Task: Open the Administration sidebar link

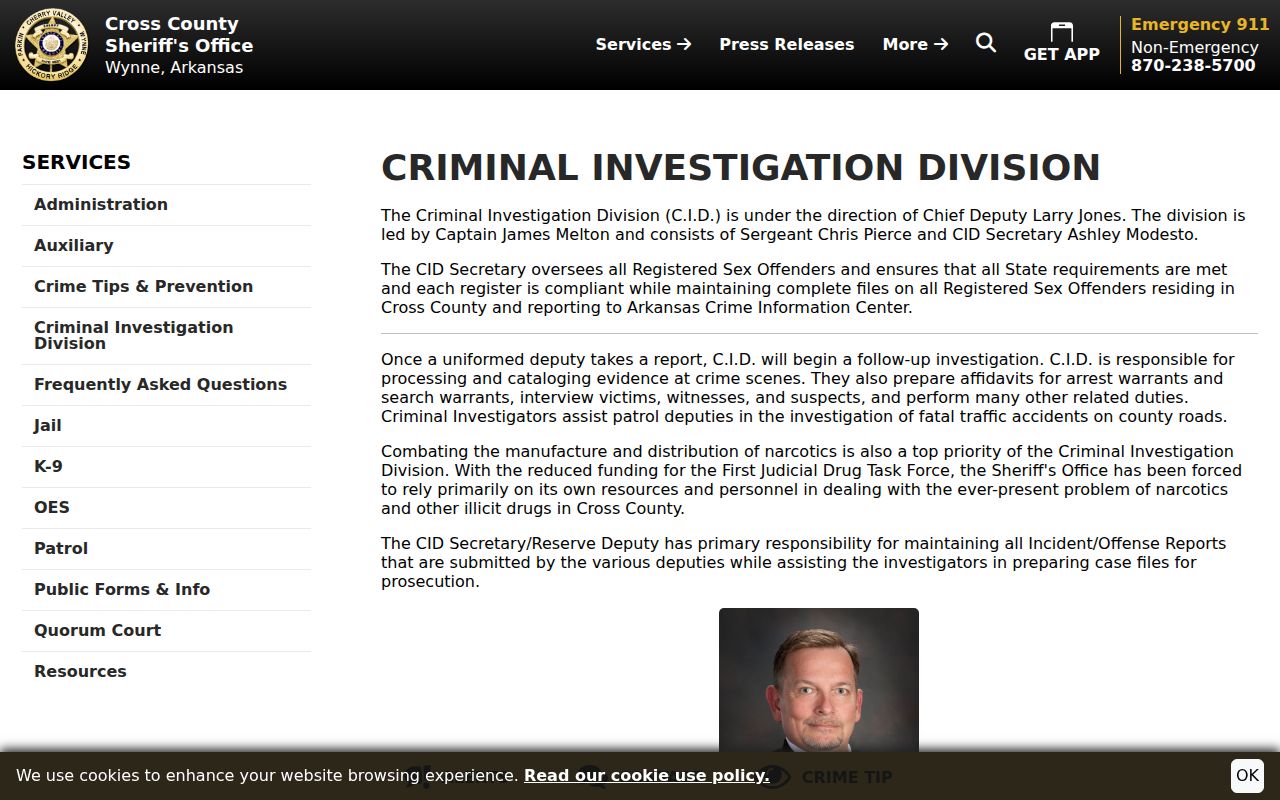Action: (167, 204)
